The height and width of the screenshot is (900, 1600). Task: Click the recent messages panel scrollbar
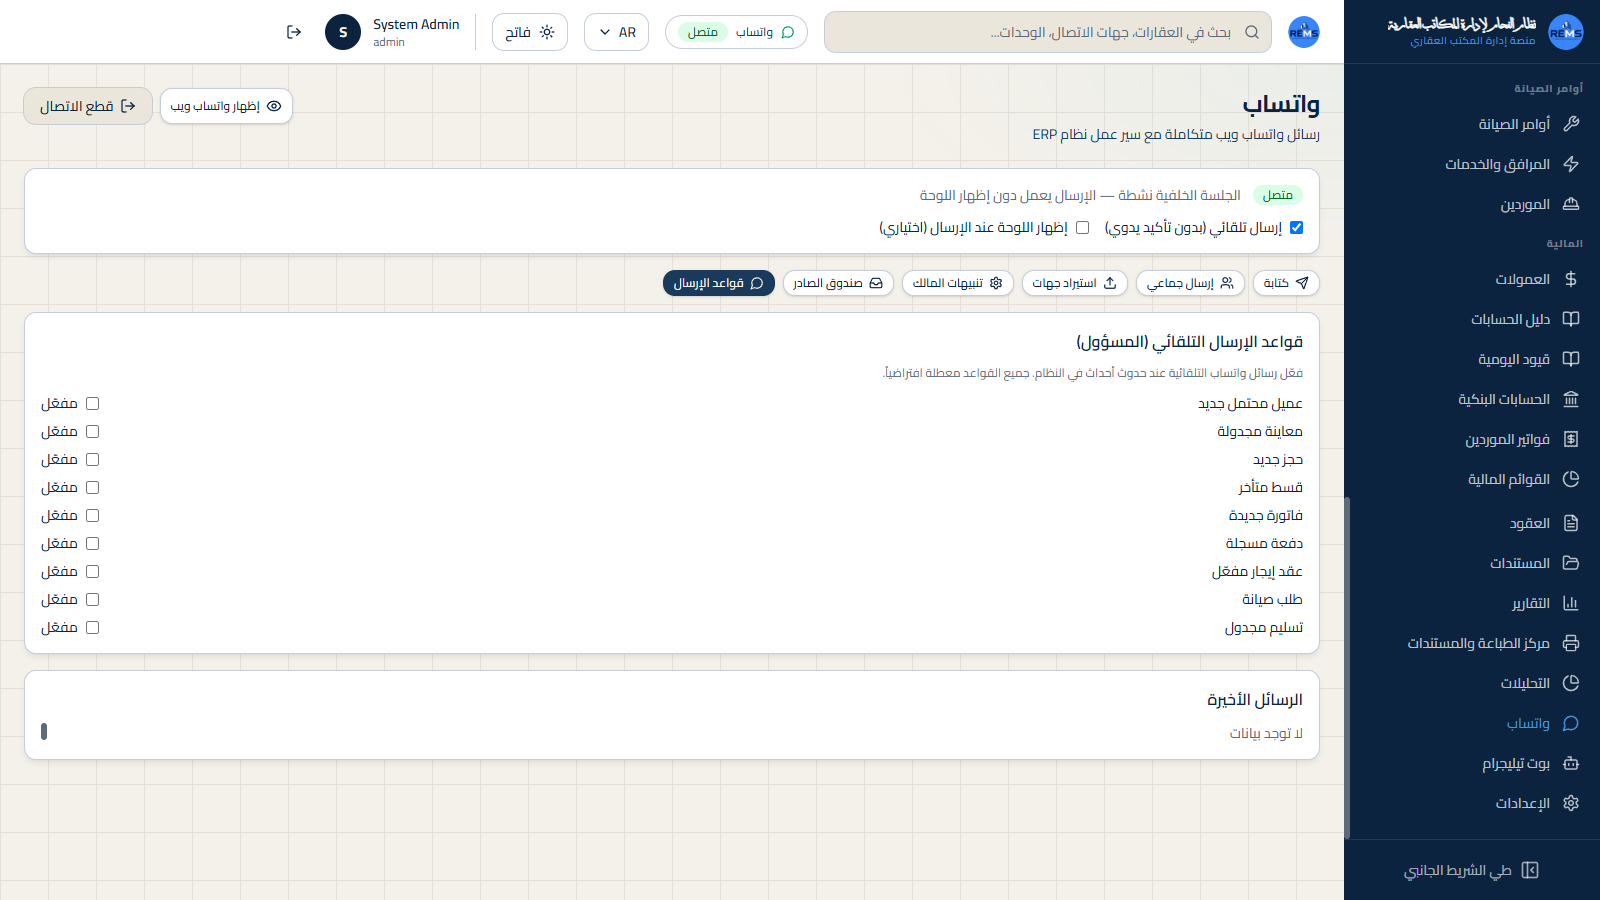pos(43,731)
